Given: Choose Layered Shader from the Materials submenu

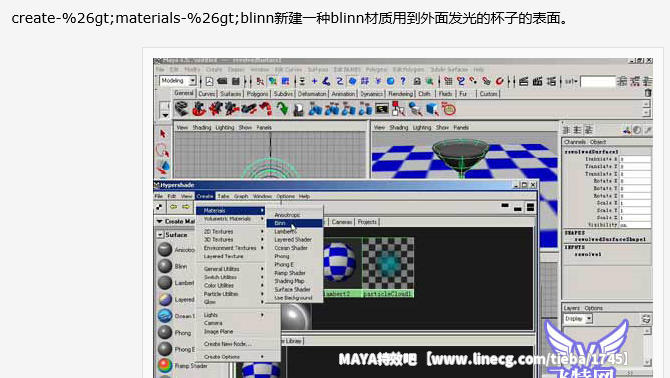Looking at the screenshot, I should coord(294,240).
